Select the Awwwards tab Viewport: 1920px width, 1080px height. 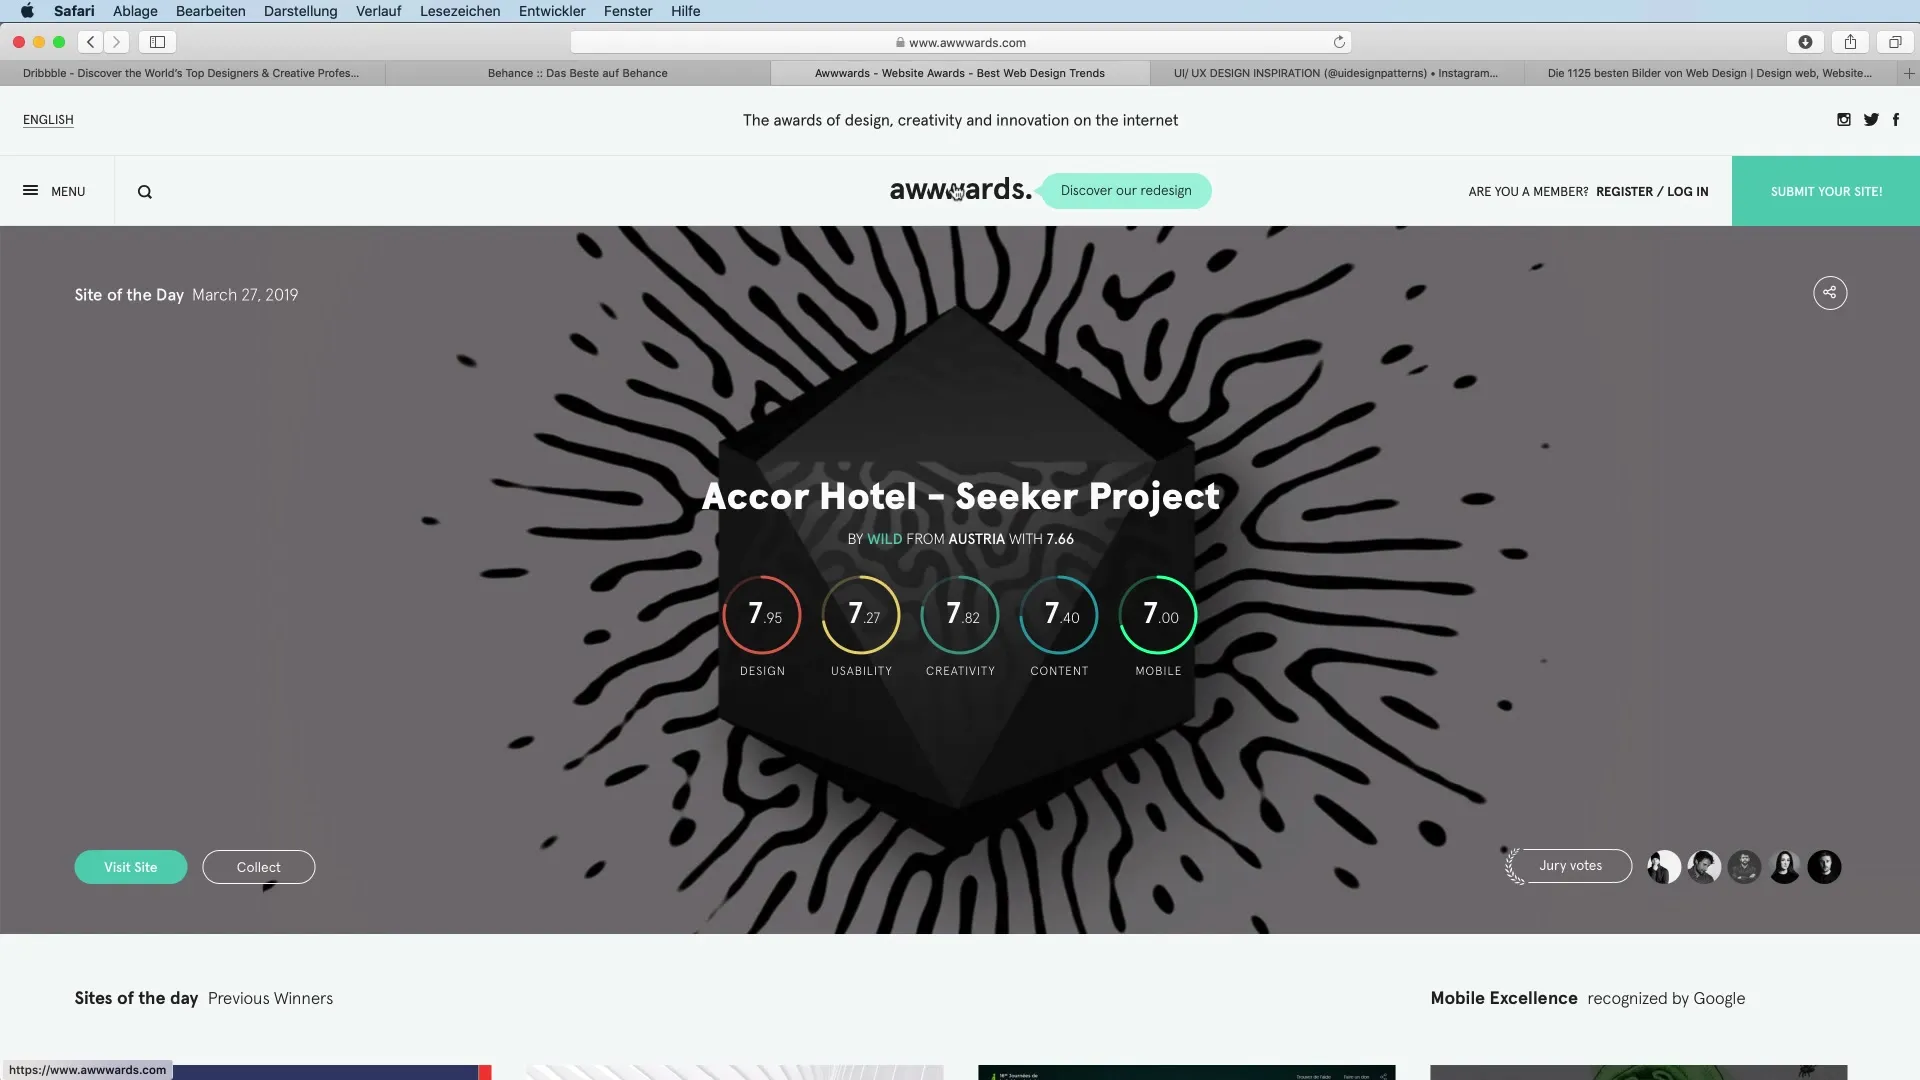click(960, 73)
